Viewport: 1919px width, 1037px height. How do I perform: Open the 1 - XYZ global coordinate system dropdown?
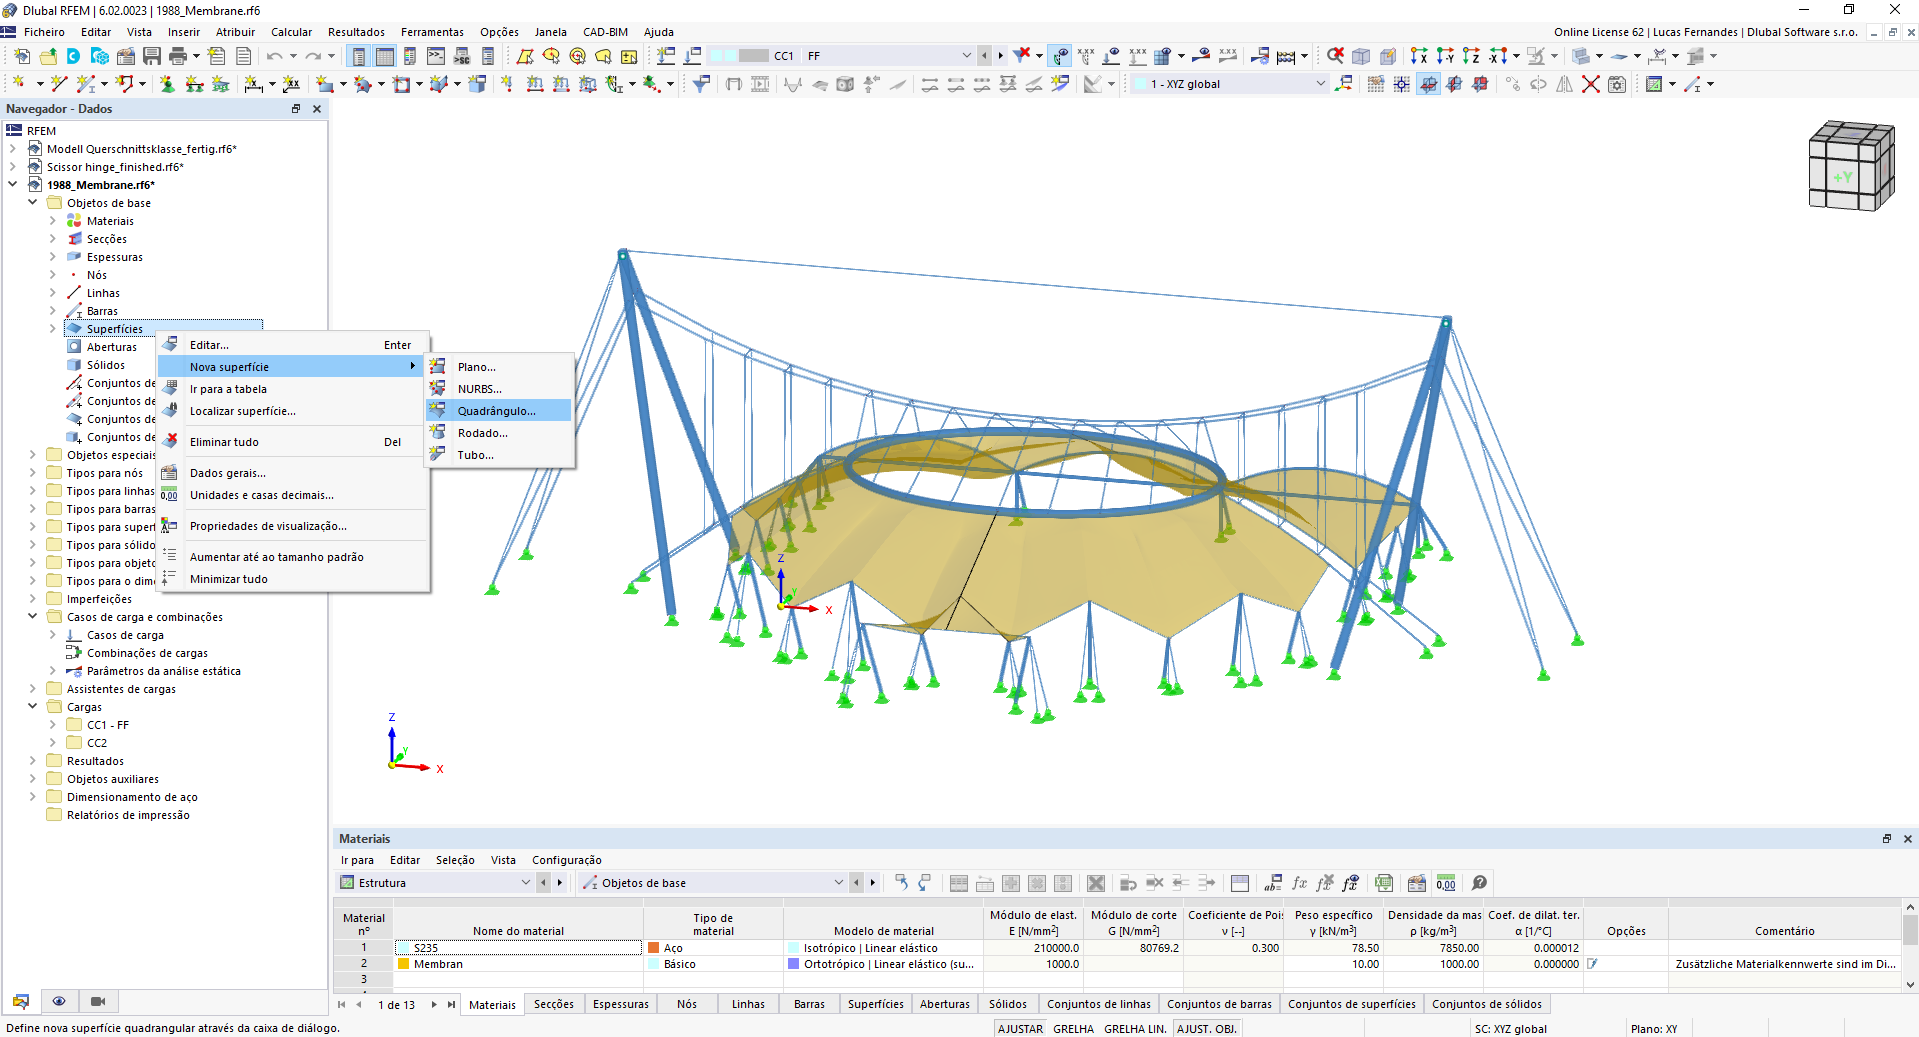point(1320,84)
